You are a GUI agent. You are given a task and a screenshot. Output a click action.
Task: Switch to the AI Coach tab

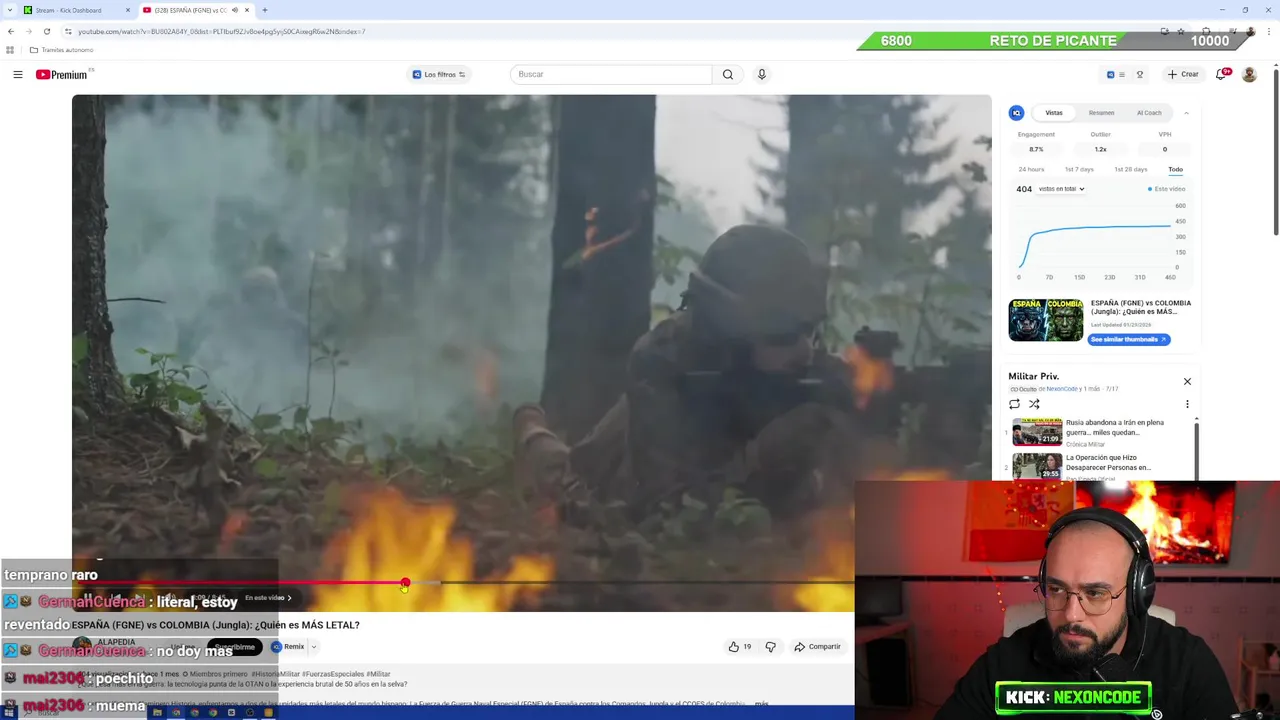click(1149, 113)
